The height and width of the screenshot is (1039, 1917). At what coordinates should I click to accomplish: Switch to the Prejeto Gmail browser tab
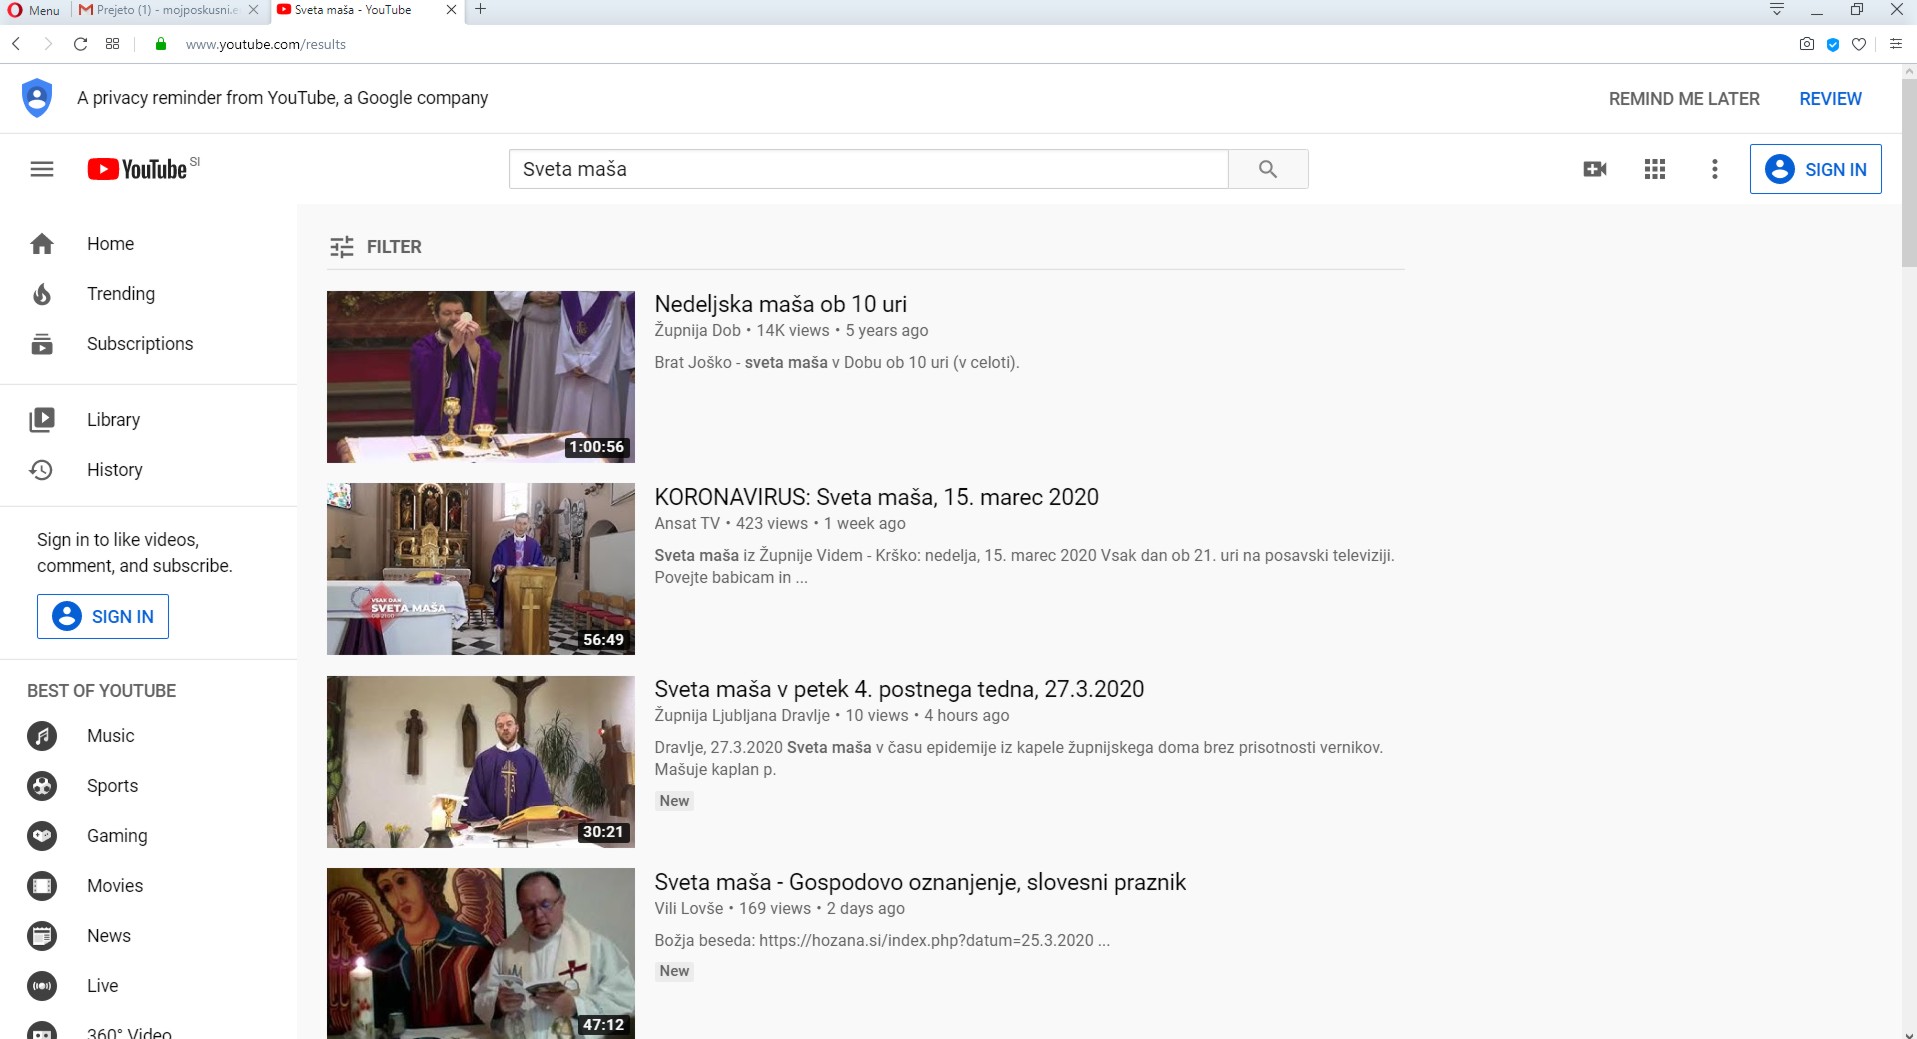(167, 10)
